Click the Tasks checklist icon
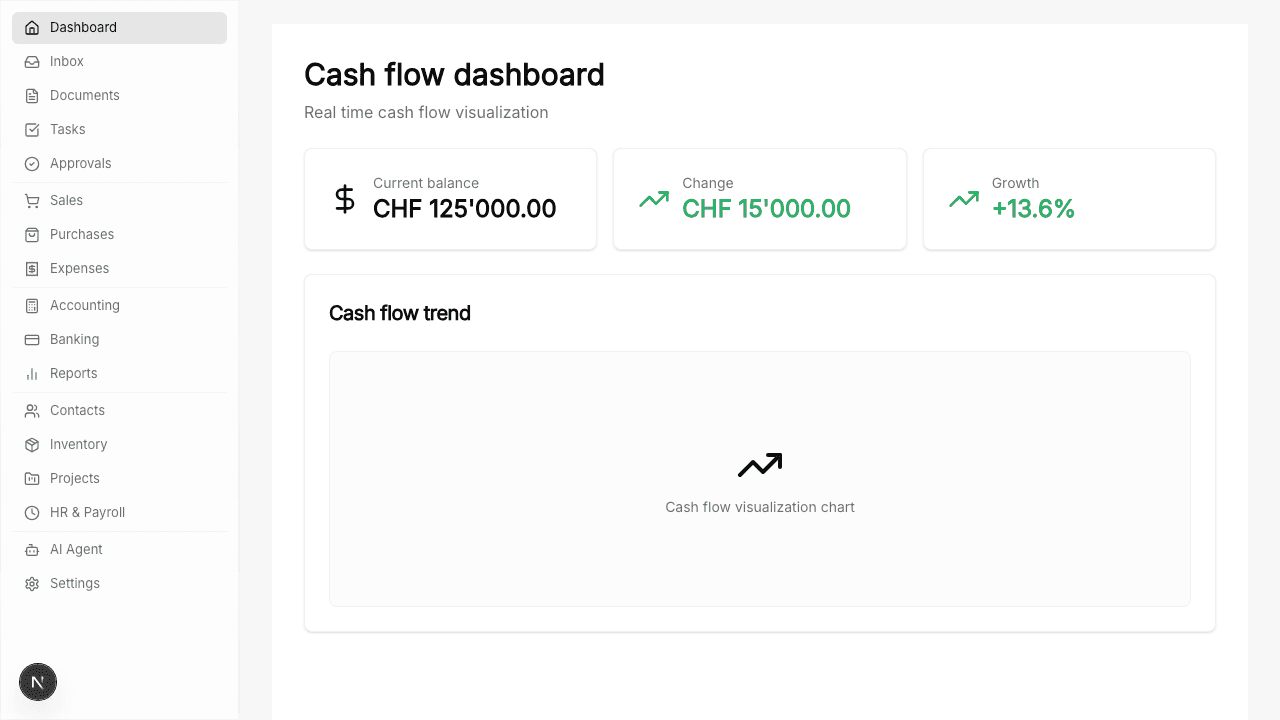This screenshot has width=1280, height=720. point(33,129)
